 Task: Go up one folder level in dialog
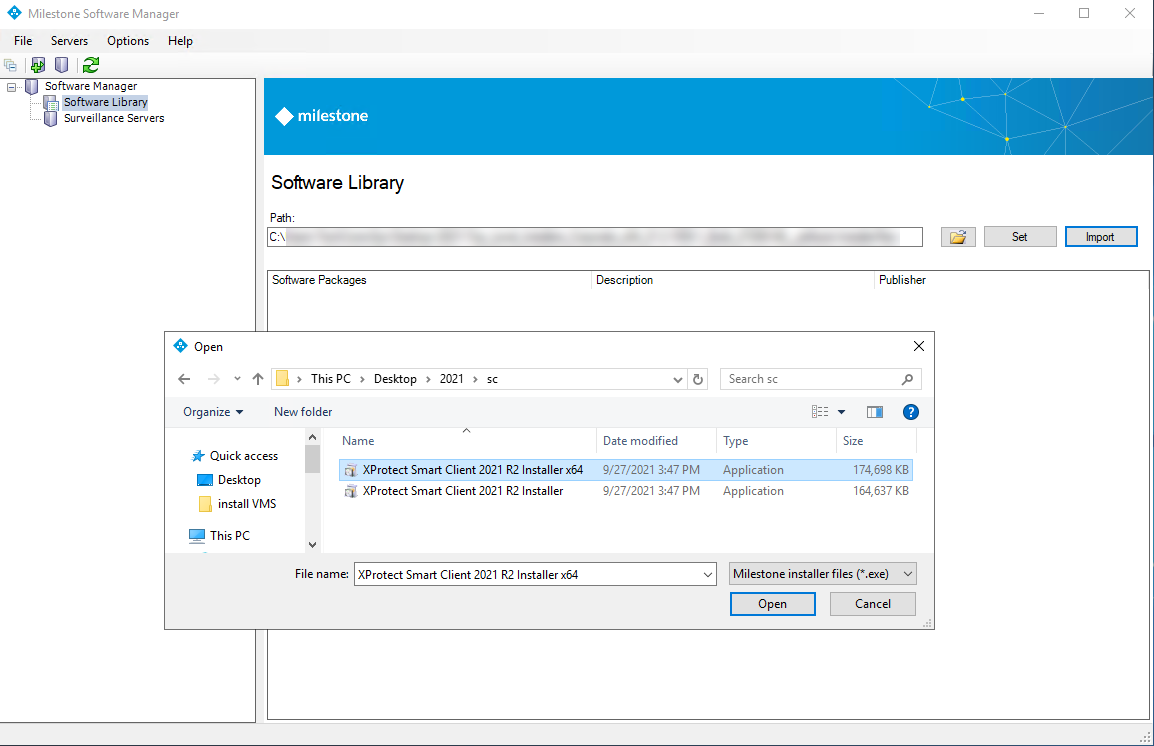258,379
